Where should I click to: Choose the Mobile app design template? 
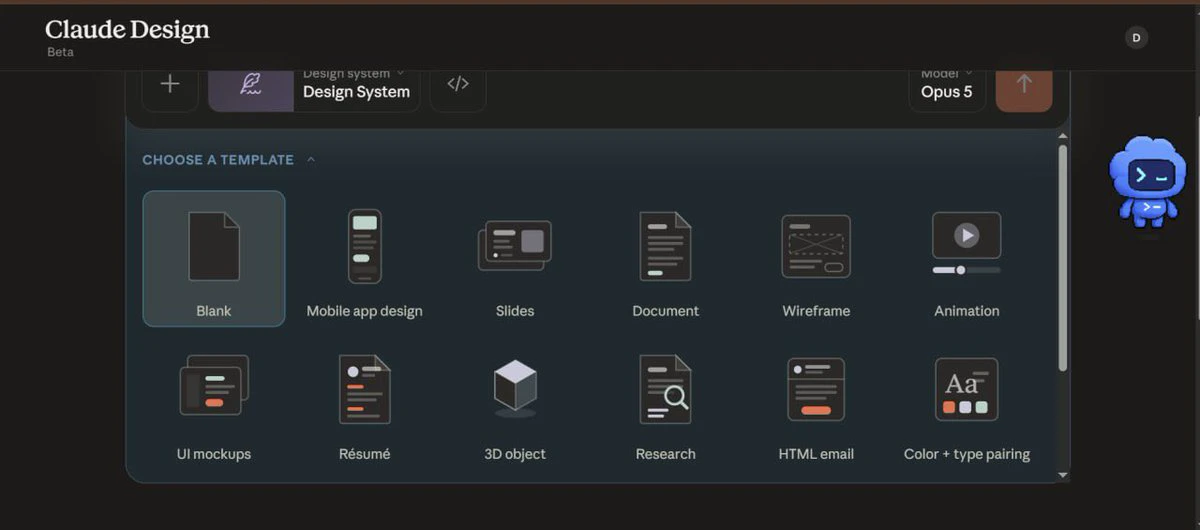point(364,259)
